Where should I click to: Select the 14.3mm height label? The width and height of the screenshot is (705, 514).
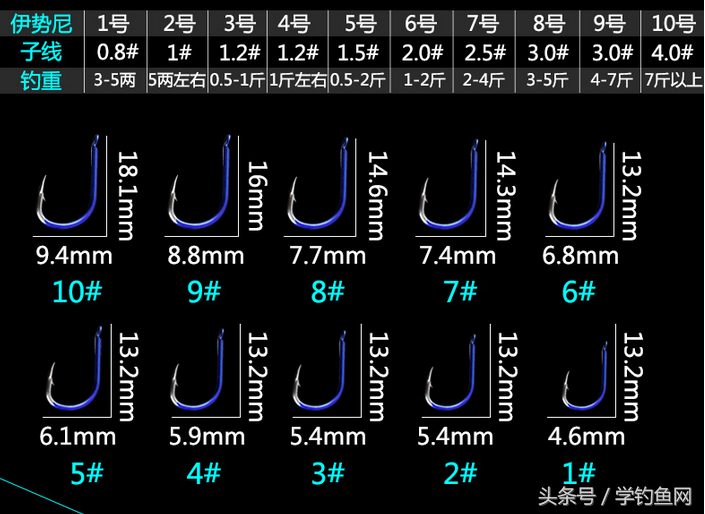(505, 196)
